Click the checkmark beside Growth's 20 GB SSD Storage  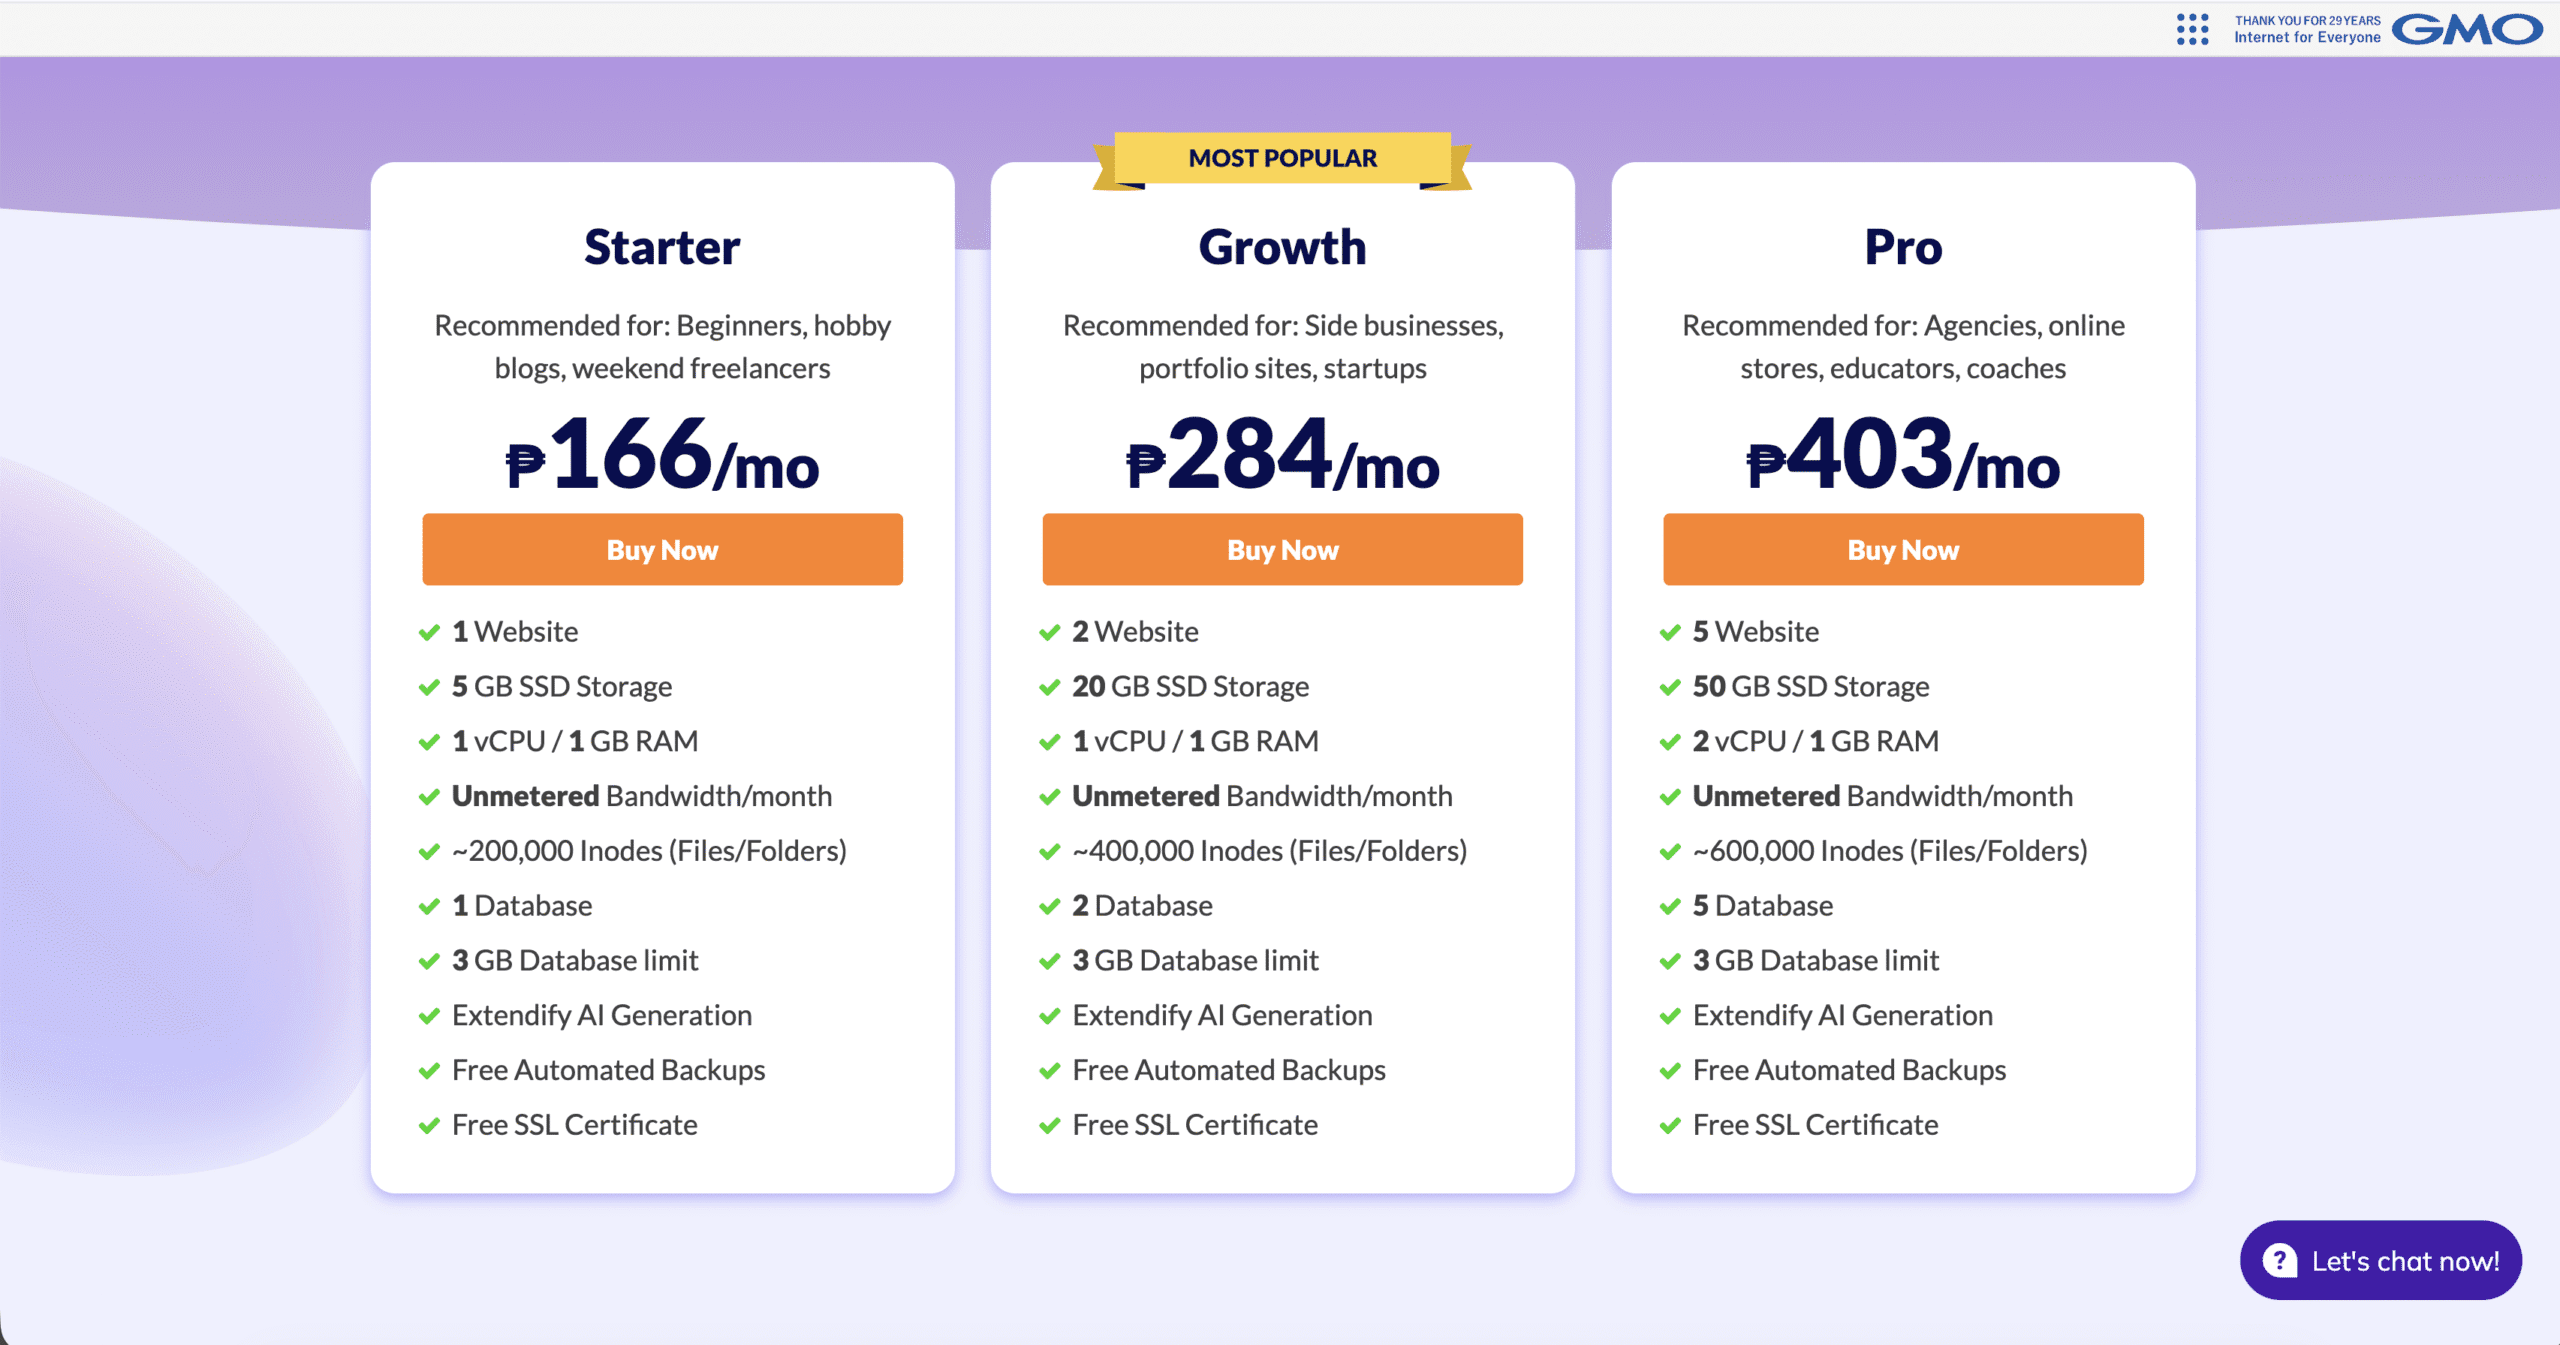[1049, 687]
